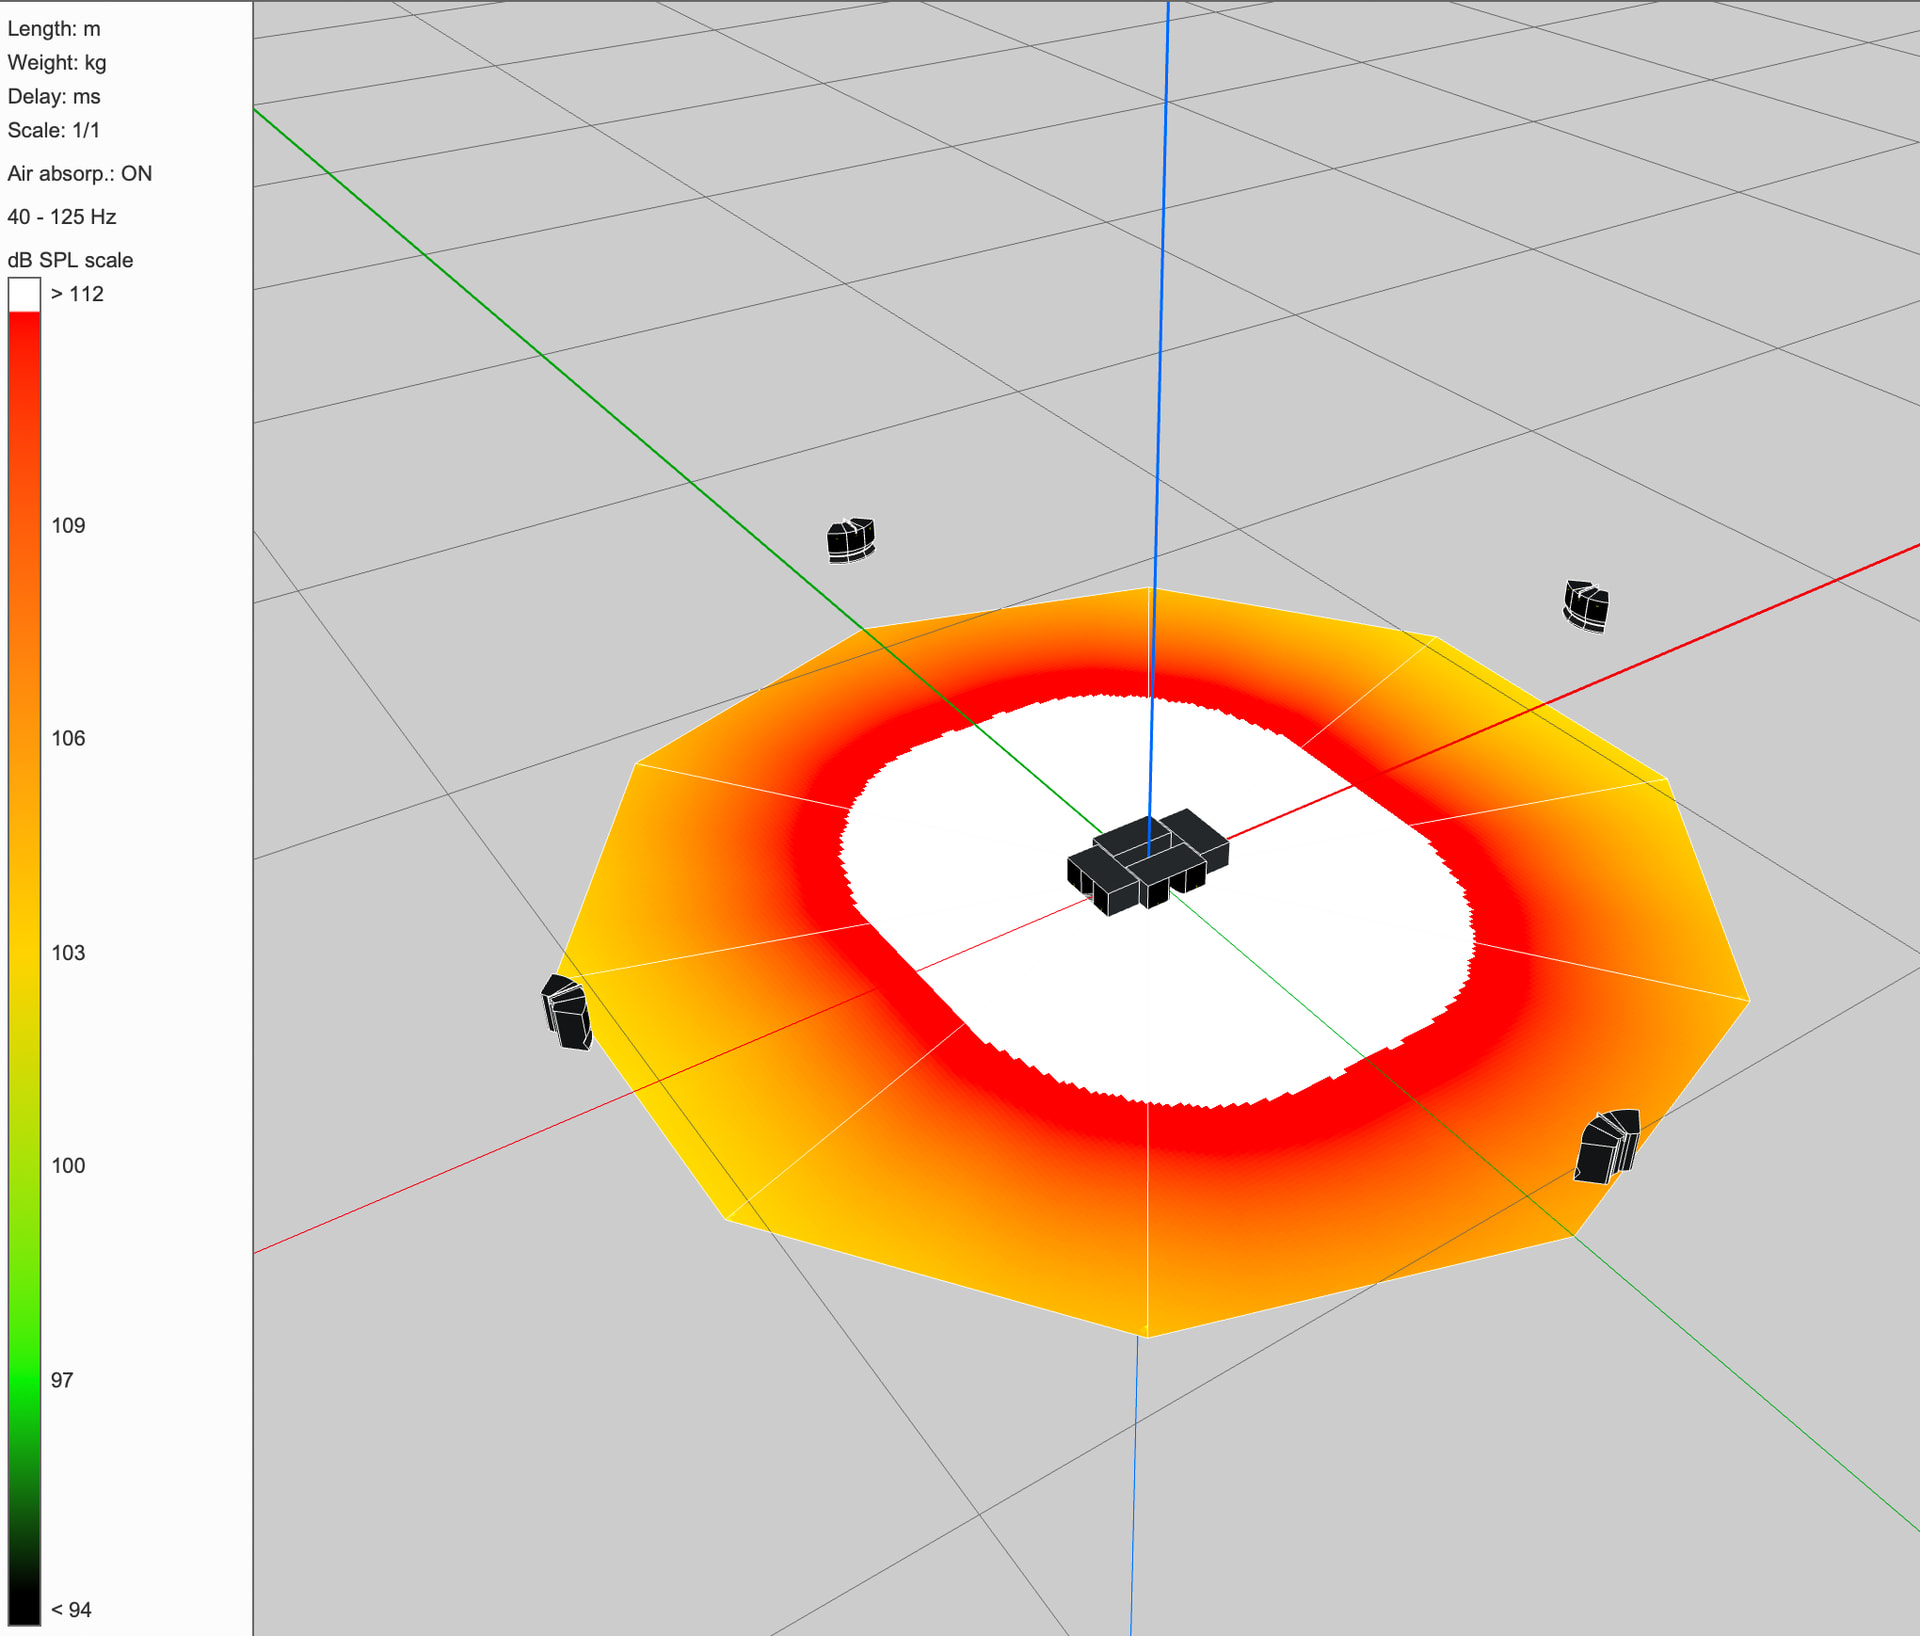Screen dimensions: 1920x1636
Task: Click the upper-left speaker array
Action: click(x=851, y=540)
